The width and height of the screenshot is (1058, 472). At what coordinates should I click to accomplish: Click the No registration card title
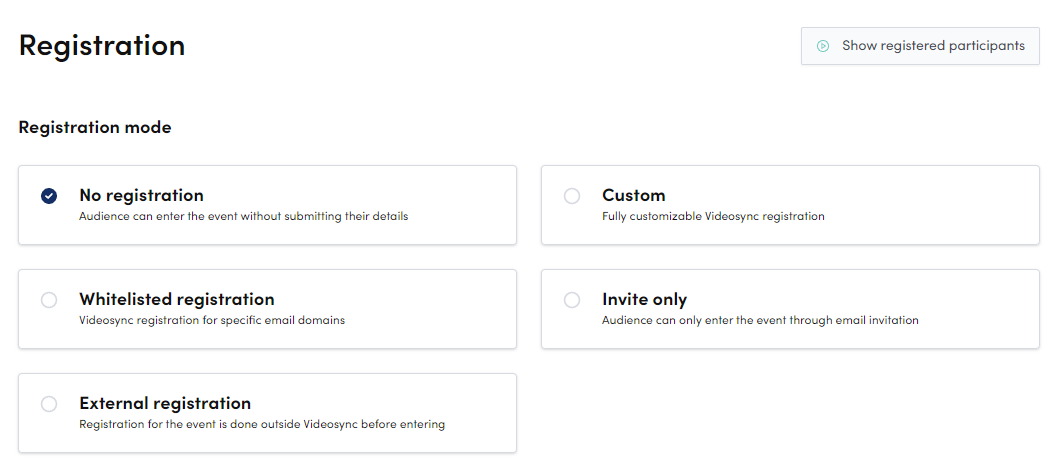(141, 195)
